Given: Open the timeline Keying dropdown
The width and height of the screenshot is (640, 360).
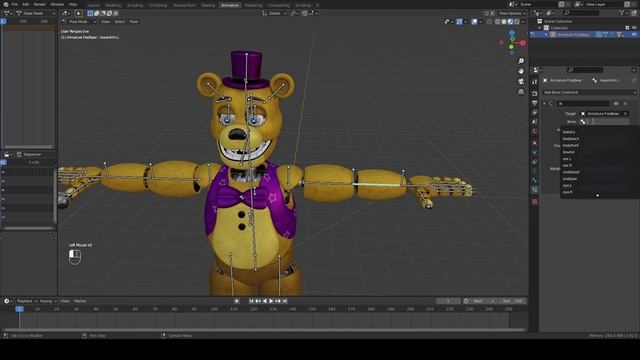Looking at the screenshot, I should click(x=48, y=301).
